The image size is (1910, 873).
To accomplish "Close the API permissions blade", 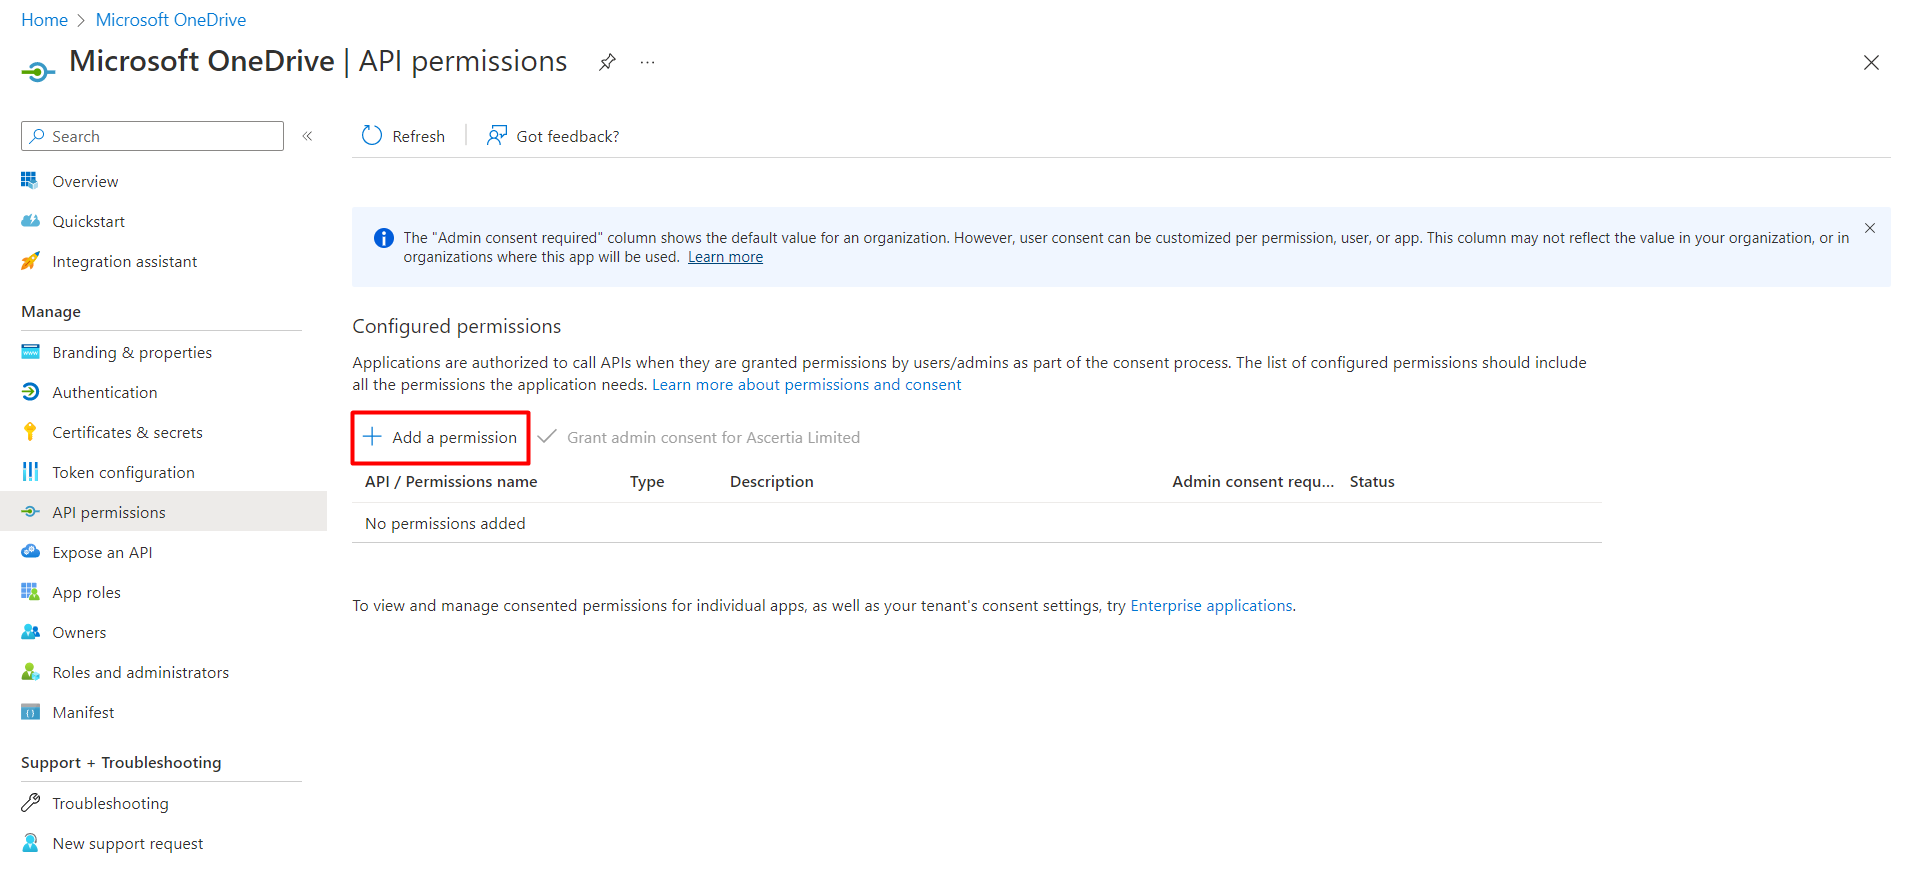I will (1871, 63).
